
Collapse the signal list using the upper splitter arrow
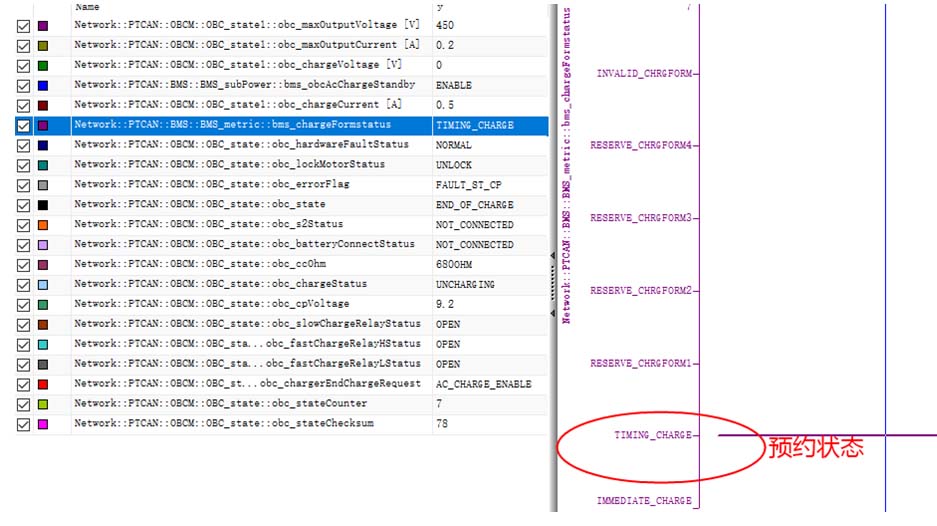[553, 256]
